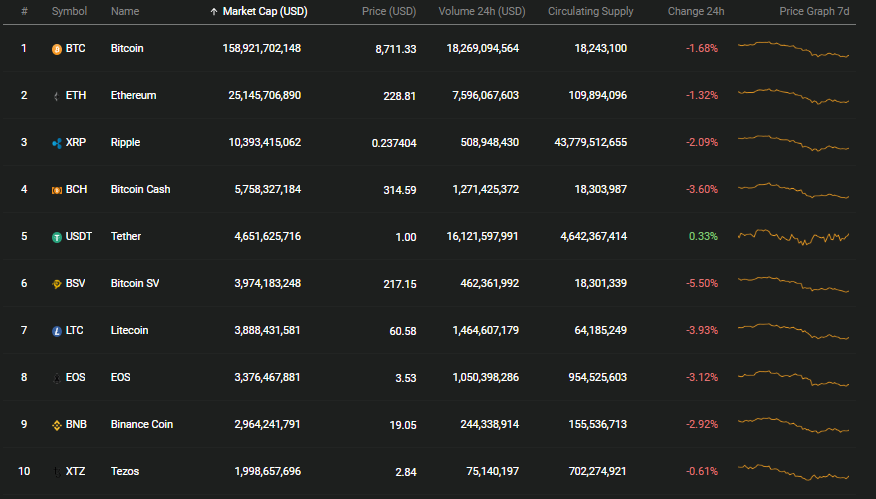
Task: Open the Bitcoin Cash name link
Action: tap(140, 189)
